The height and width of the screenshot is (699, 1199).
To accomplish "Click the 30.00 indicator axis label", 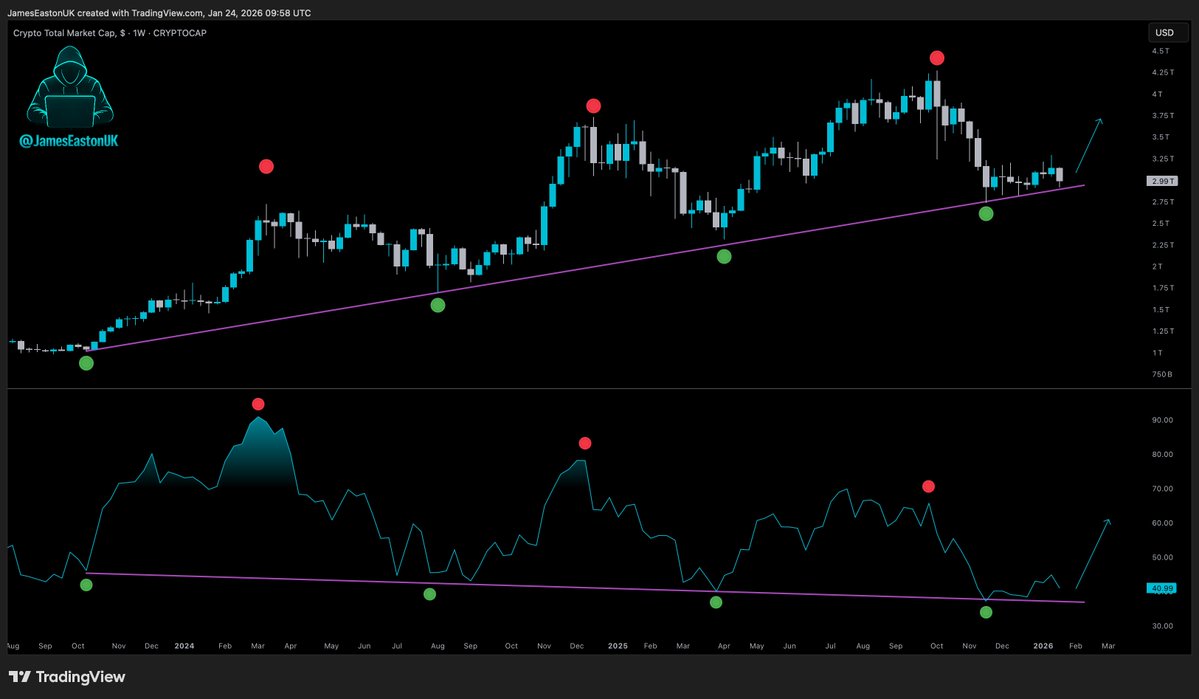I will pyautogui.click(x=1162, y=626).
